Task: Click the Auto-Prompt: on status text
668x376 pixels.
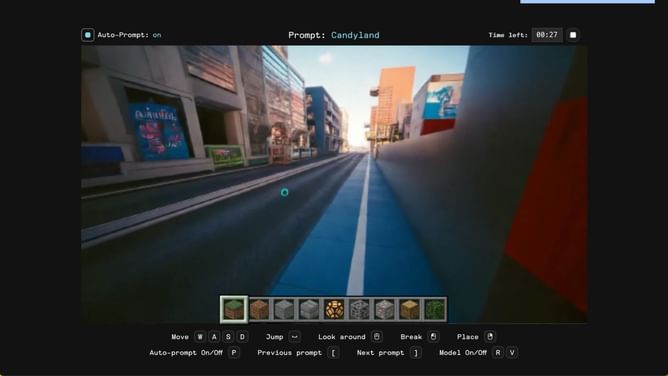Action: 130,35
